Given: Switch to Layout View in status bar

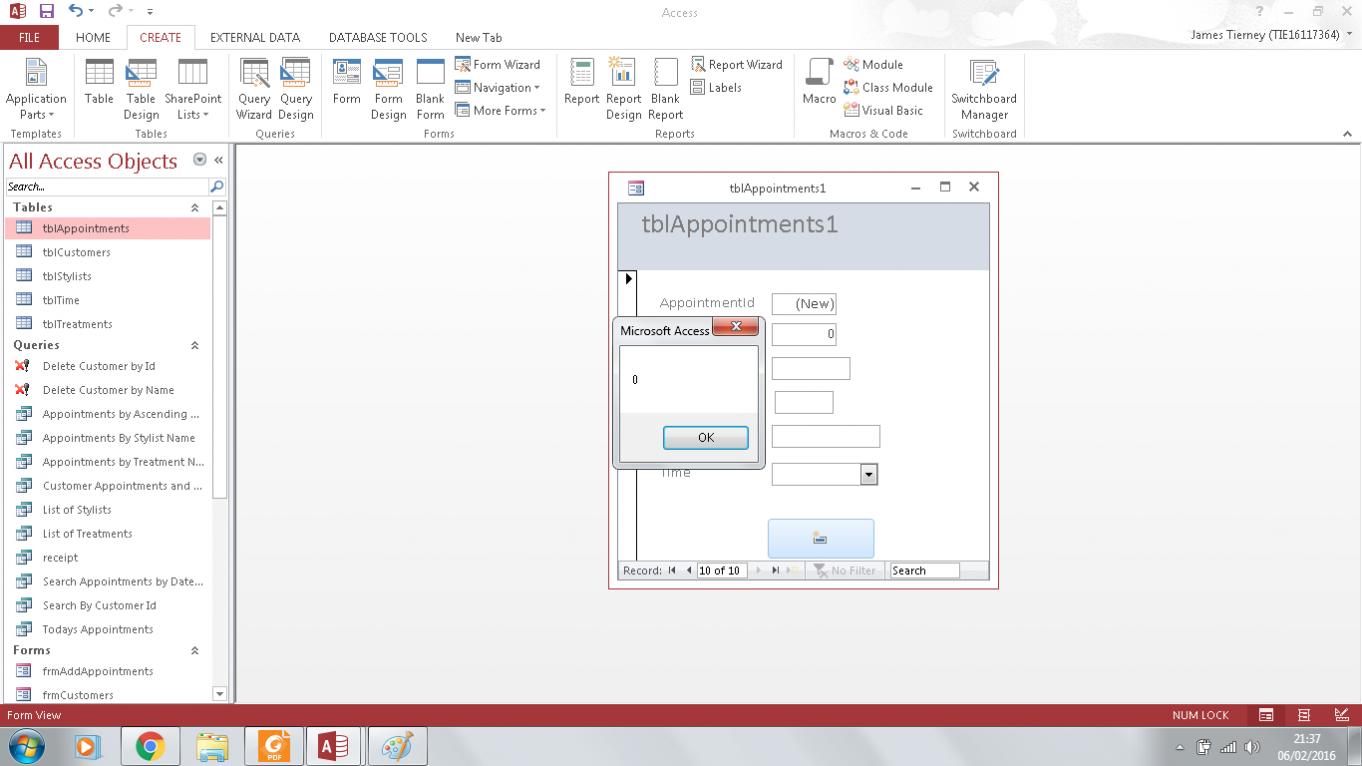Looking at the screenshot, I should click(1304, 715).
